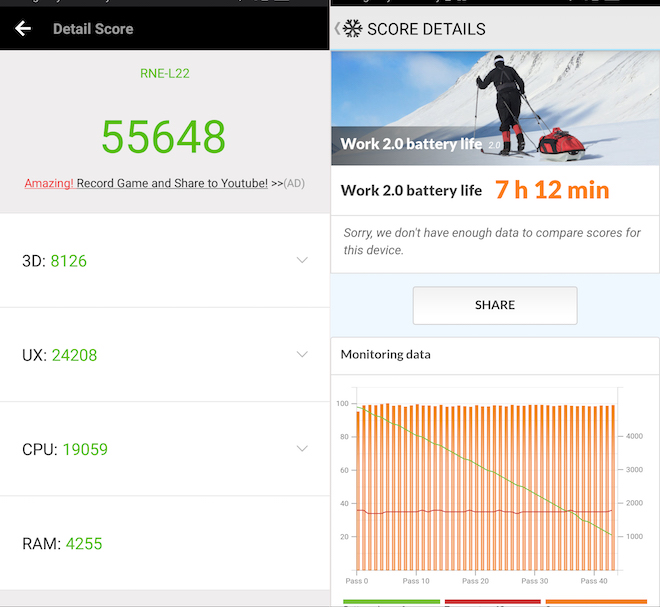Image resolution: width=660 pixels, height=607 pixels.
Task: Select the green legend bar below chart
Action: point(391,603)
